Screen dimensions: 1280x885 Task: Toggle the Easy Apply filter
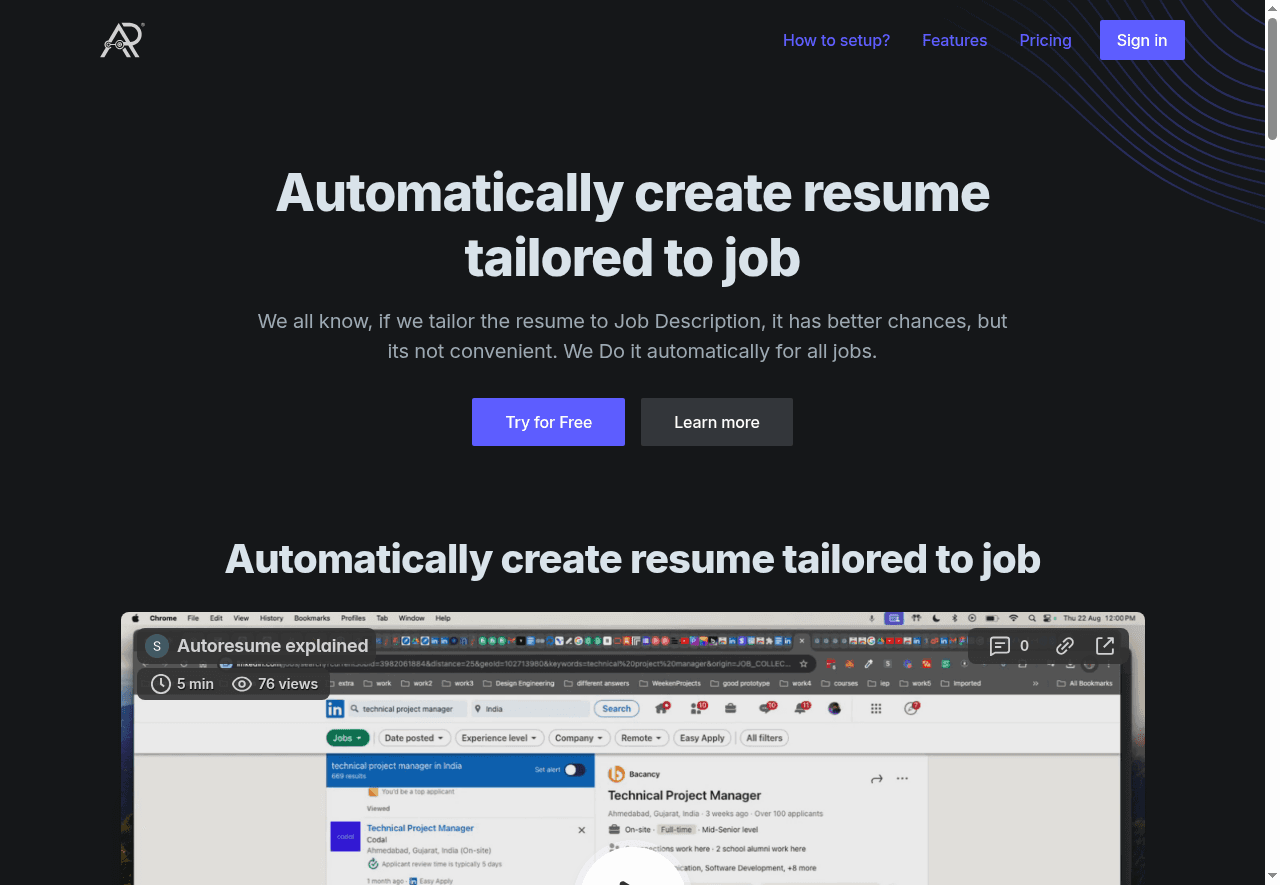pos(702,737)
